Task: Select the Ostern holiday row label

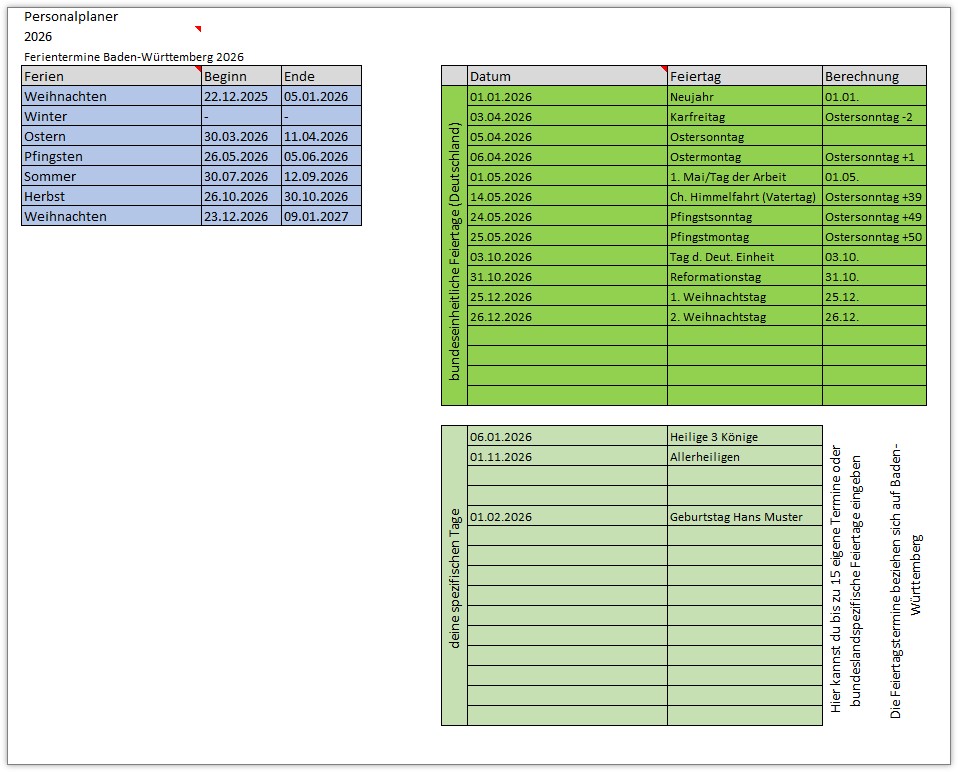Action: 110,136
